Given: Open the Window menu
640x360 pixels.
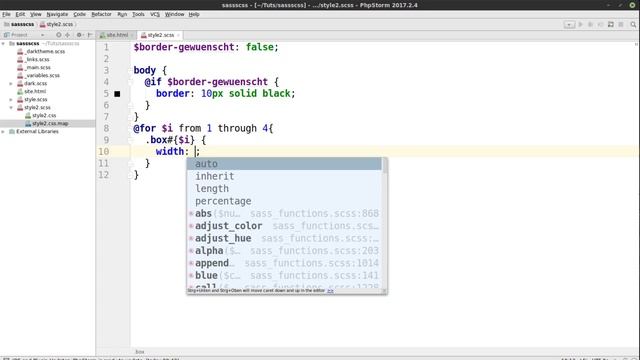Looking at the screenshot, I should [x=174, y=14].
